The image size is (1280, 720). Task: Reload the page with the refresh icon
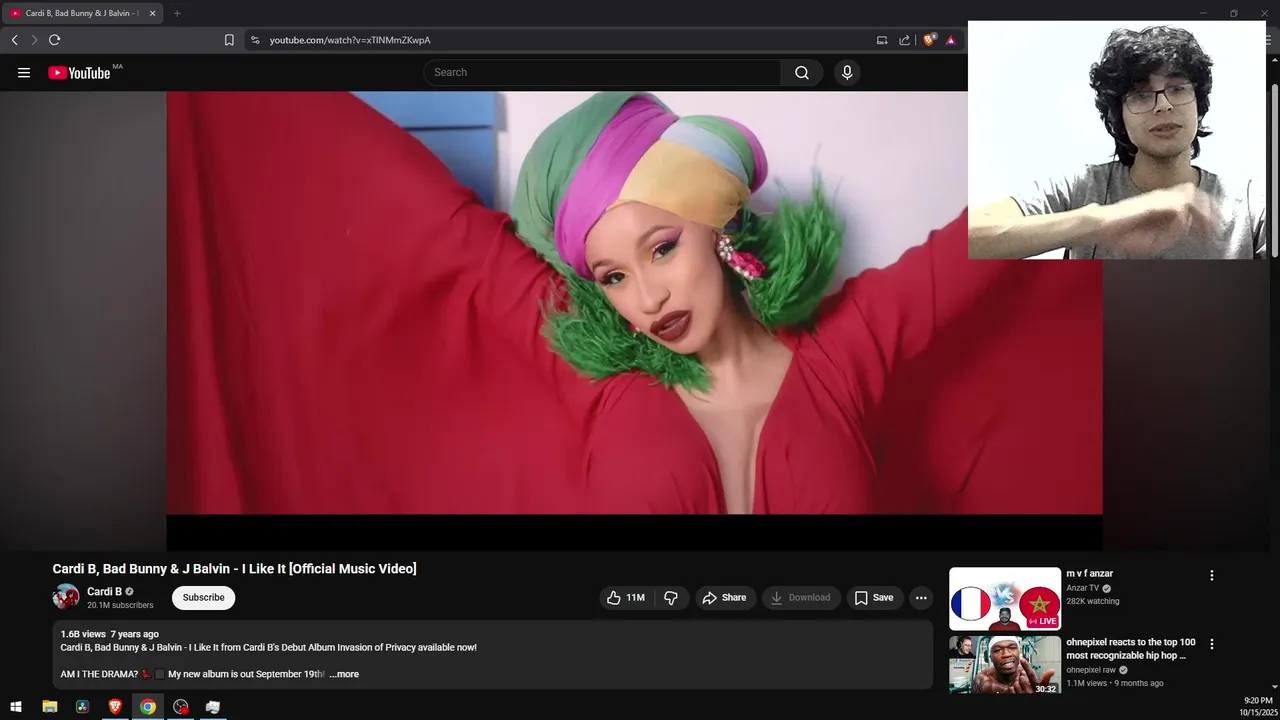(x=54, y=40)
